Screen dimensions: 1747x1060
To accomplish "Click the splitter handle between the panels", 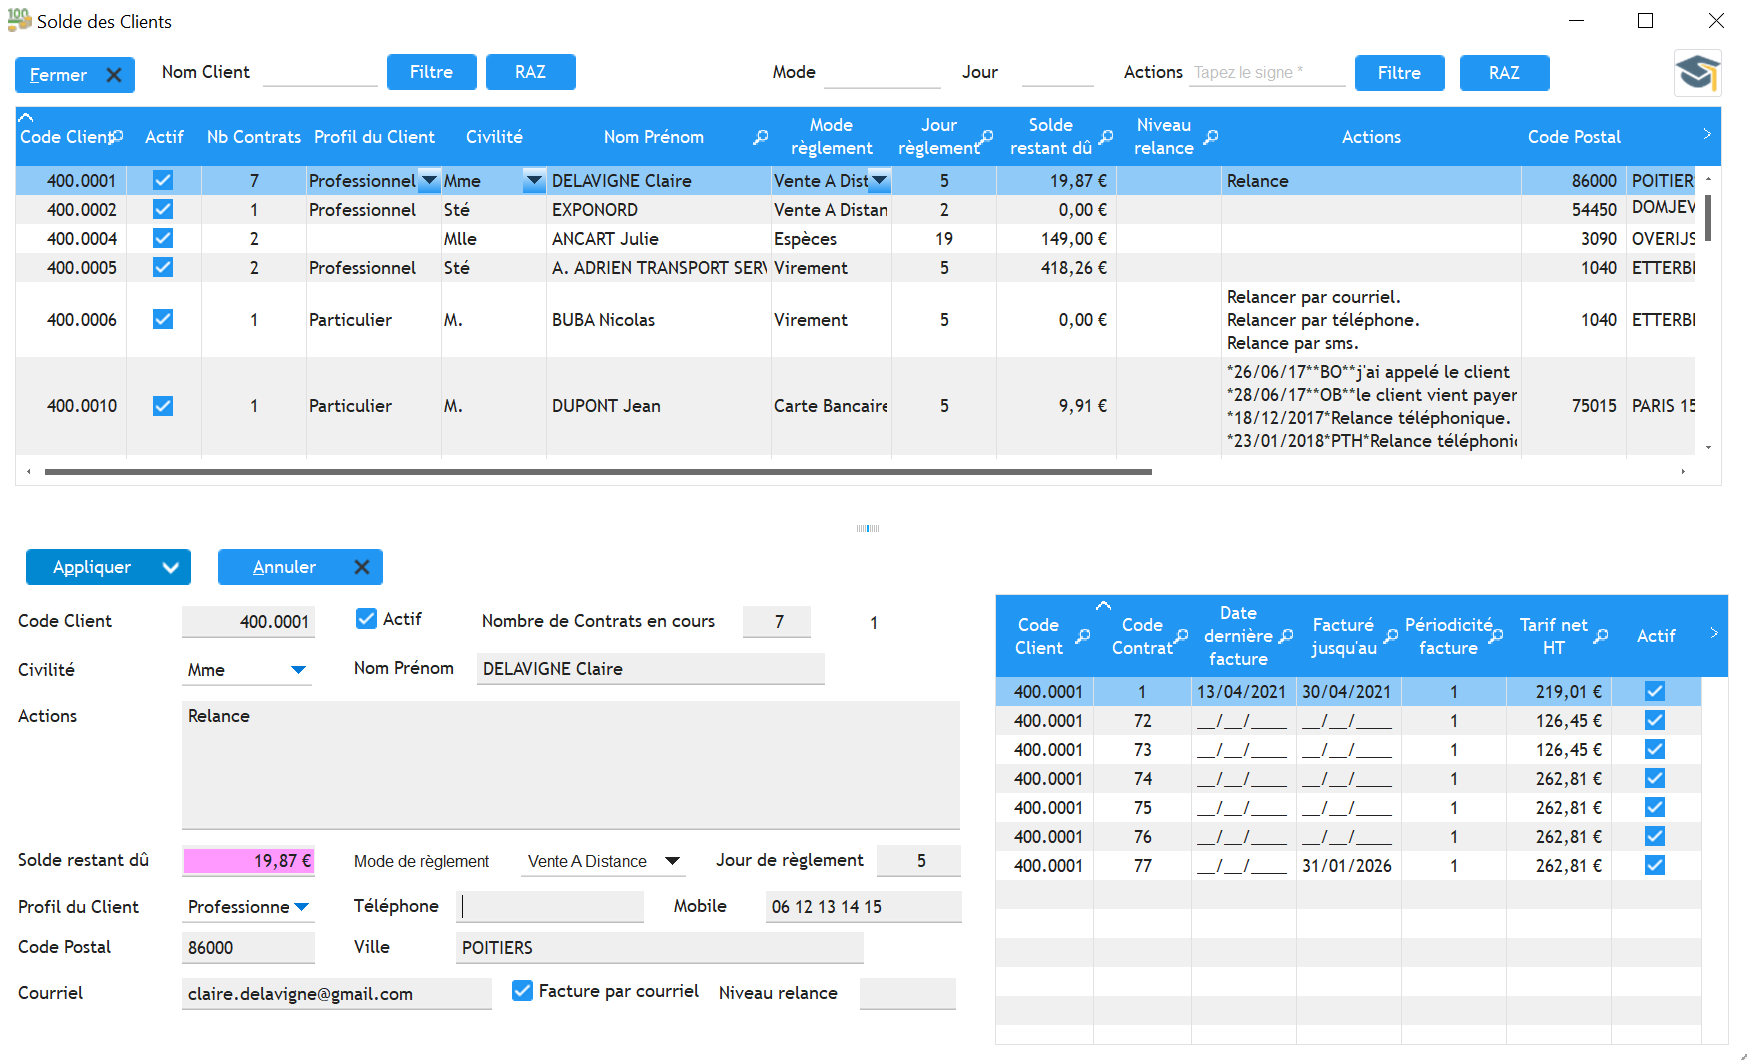I will click(x=868, y=528).
